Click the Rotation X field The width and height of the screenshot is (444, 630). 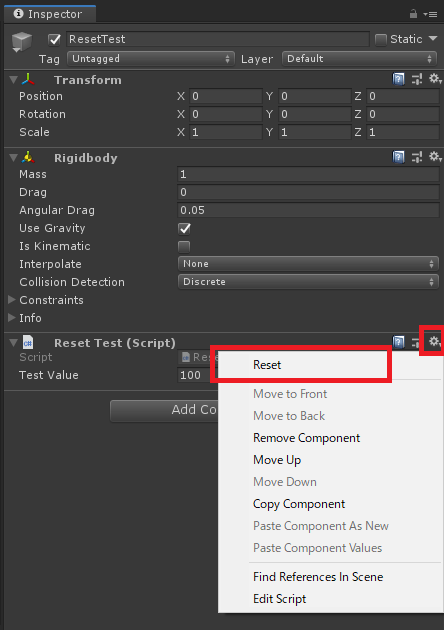[225, 115]
